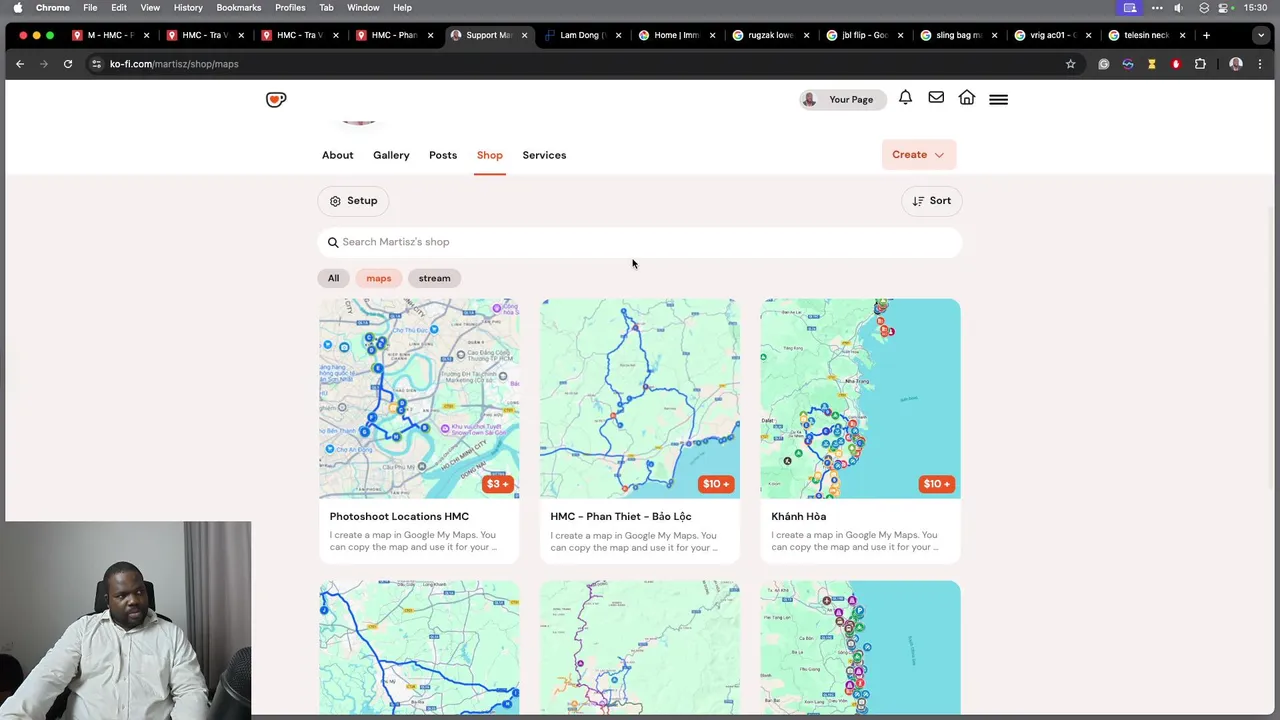Click the Photoshoot Locations HMC title
This screenshot has width=1280, height=720.
[x=399, y=516]
